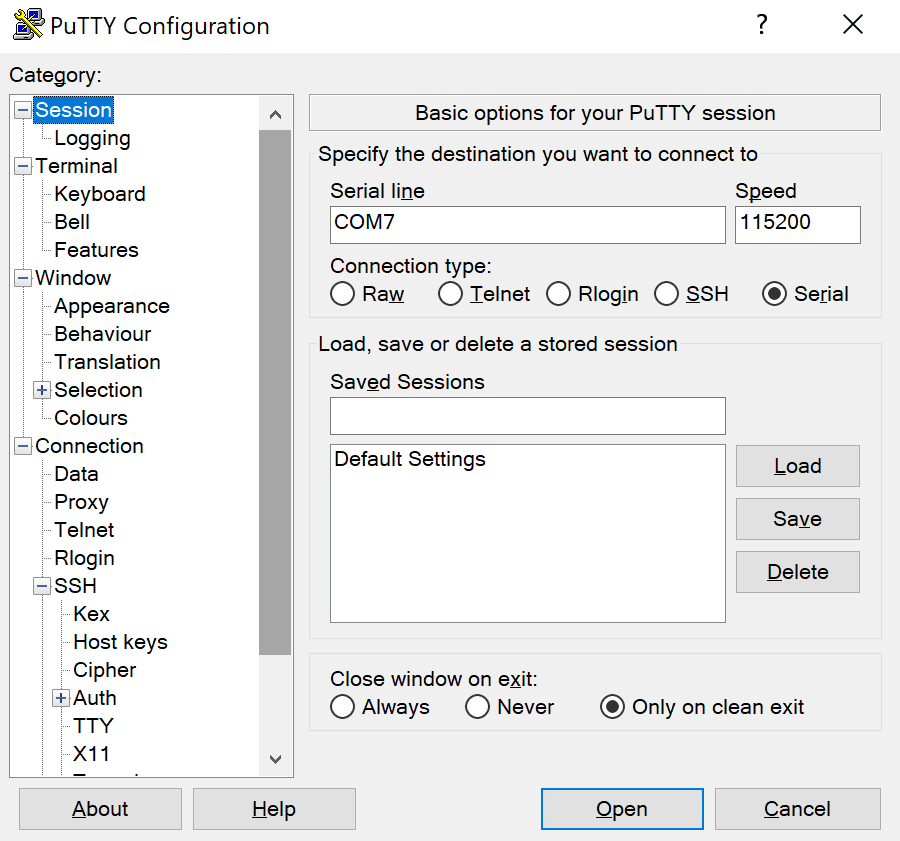Expand the Auth tree node
Image resolution: width=900 pixels, height=841 pixels.
[61, 698]
